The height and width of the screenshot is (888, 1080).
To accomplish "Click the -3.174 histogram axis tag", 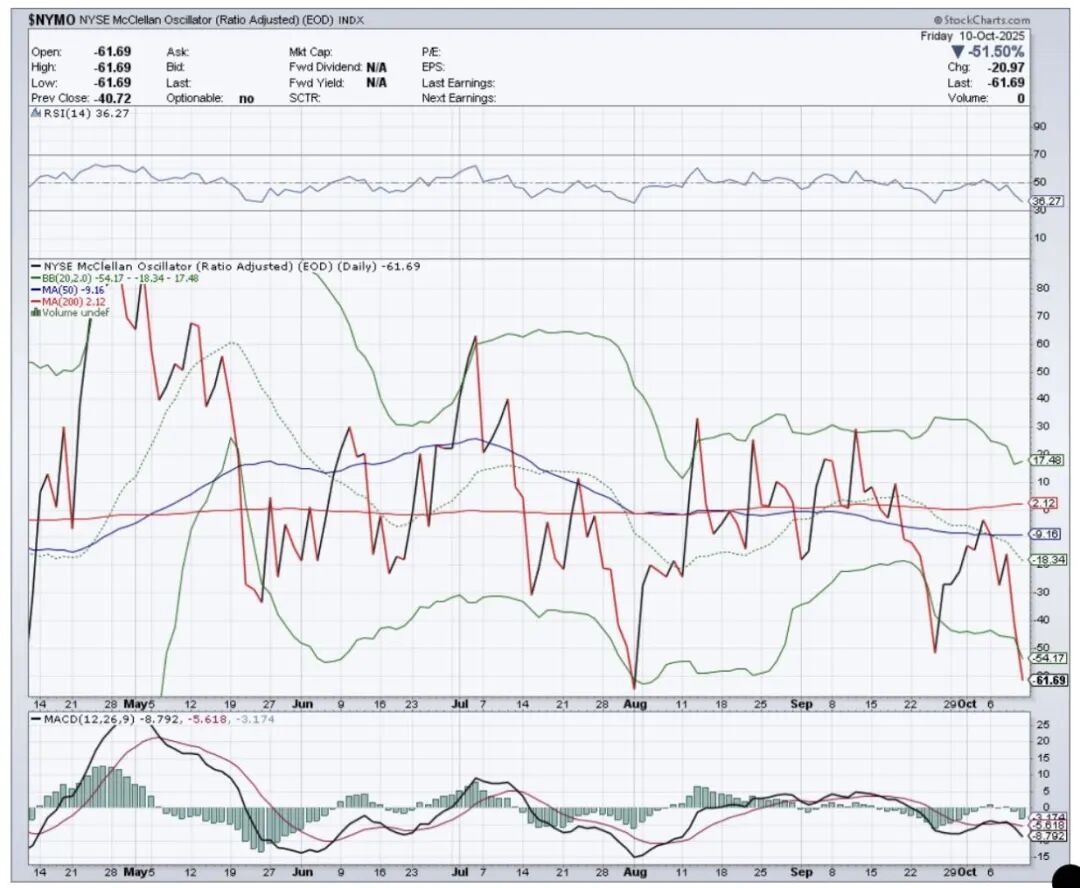I will 1047,817.
